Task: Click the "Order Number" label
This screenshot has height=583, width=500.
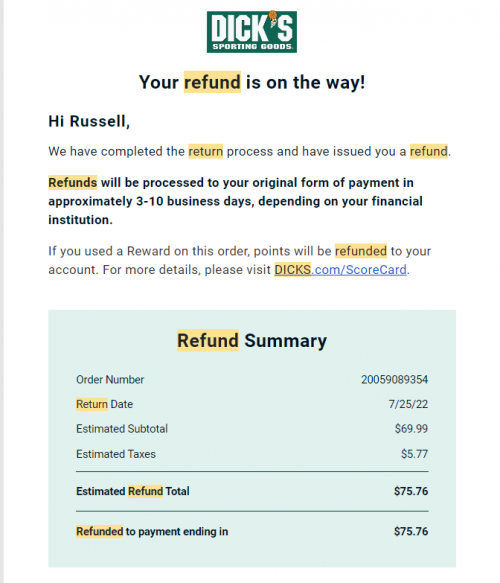Action: (110, 380)
